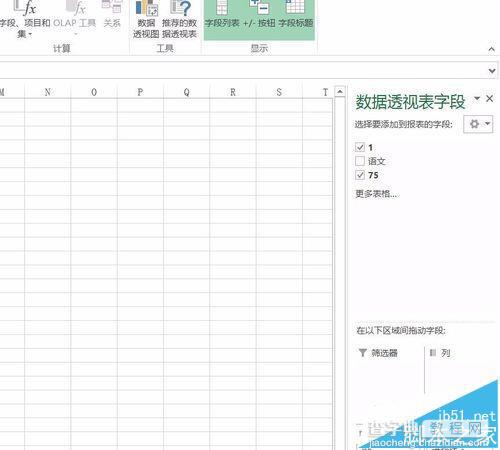Viewport: 500px width, 450px height.
Task: Open the Relationships (关系) tool
Action: 112,15
